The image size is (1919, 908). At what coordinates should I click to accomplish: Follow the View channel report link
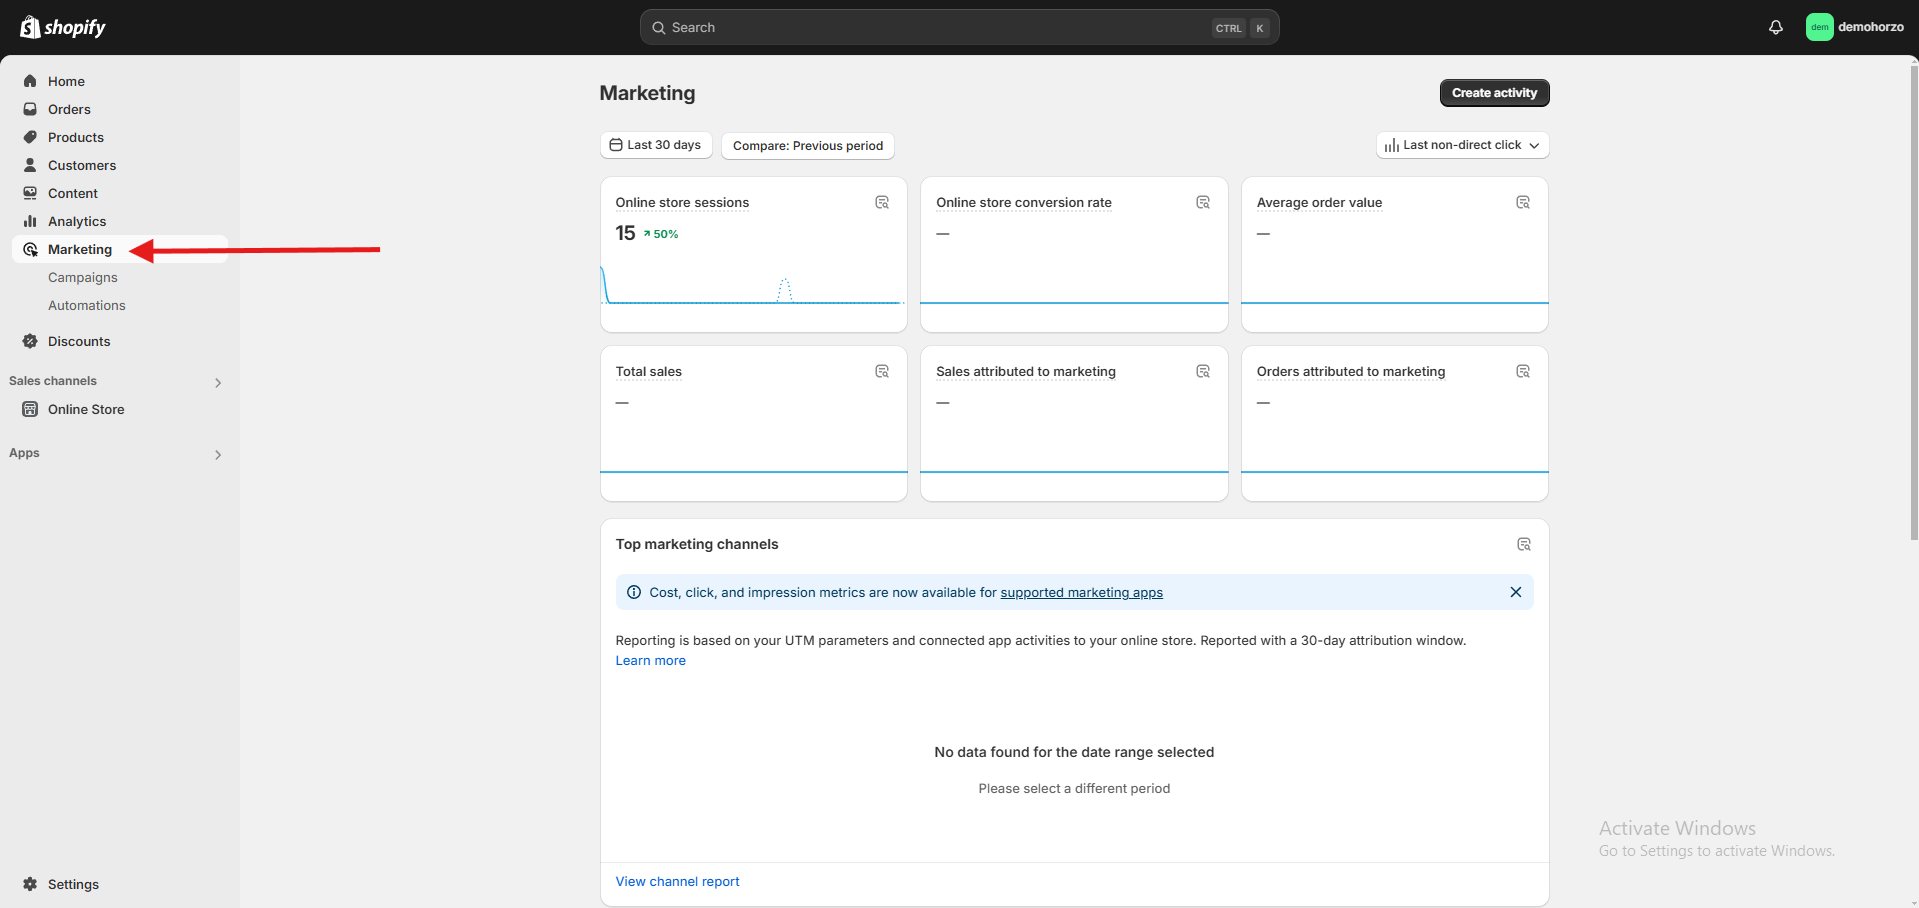click(x=677, y=882)
